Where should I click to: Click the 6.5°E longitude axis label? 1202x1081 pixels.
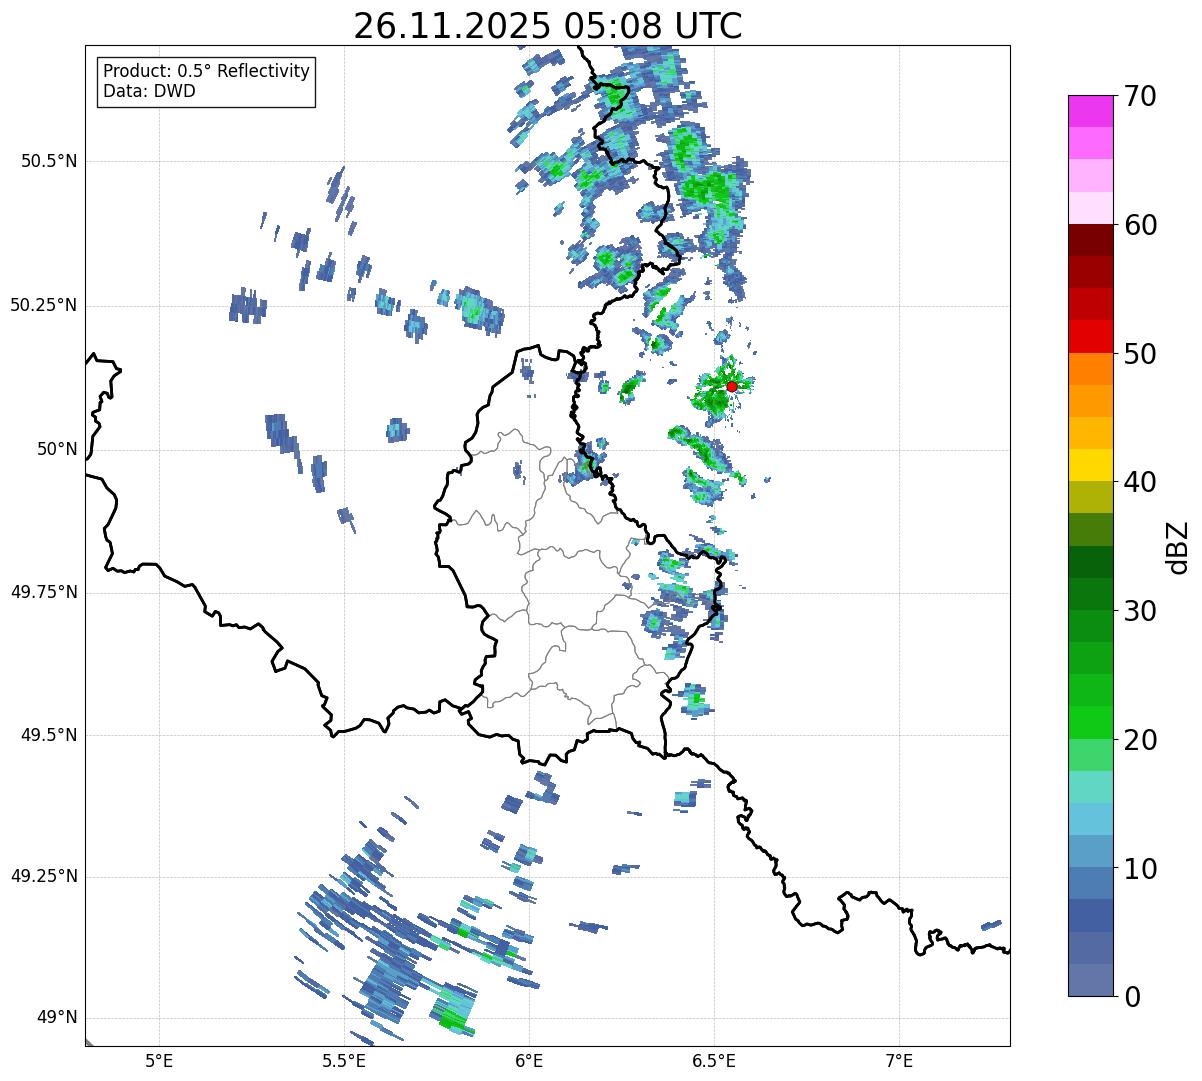(x=714, y=1060)
